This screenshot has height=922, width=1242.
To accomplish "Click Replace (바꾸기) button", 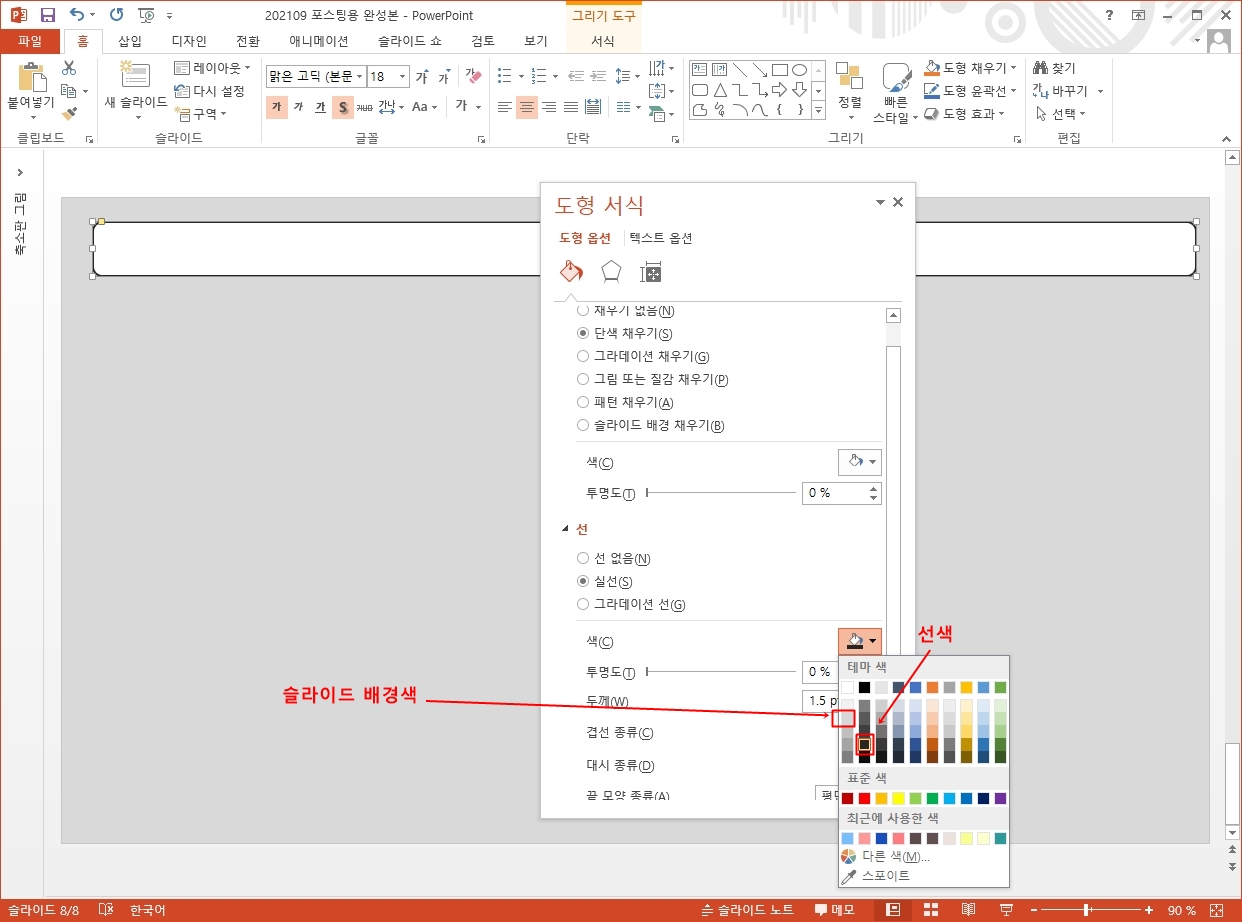I will click(x=1063, y=91).
